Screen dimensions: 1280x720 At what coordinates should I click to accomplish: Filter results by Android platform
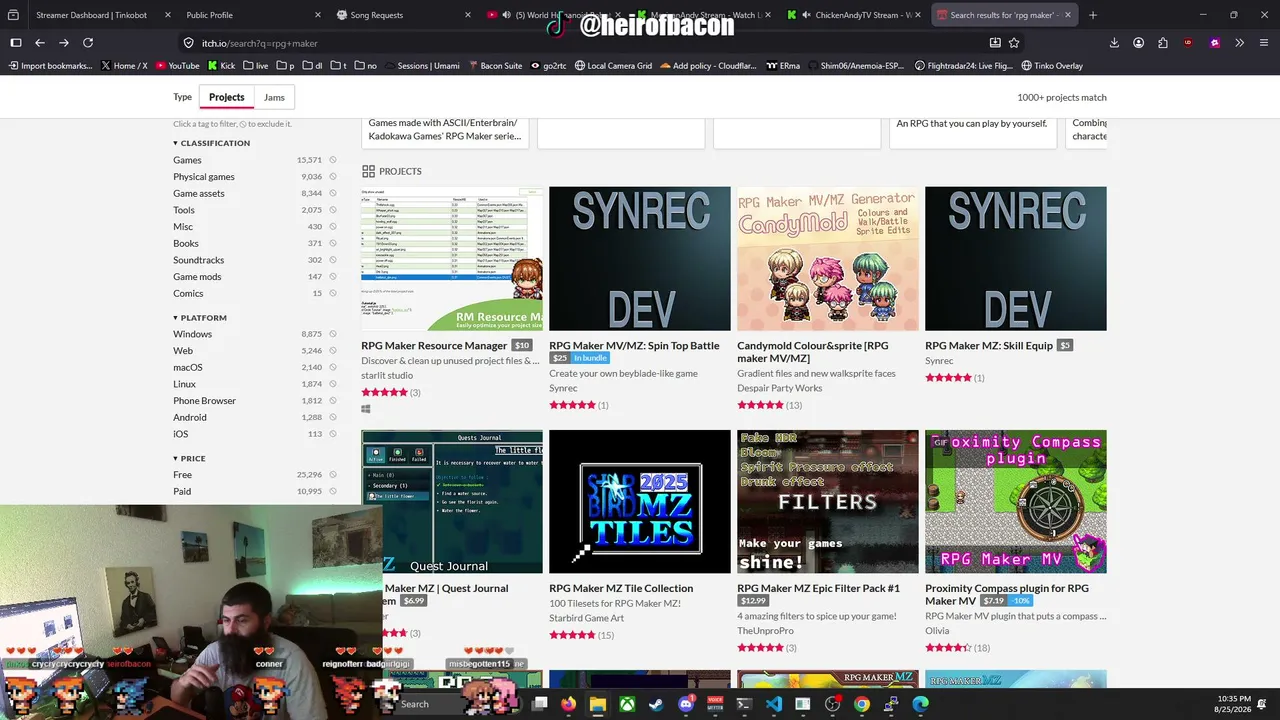[190, 417]
